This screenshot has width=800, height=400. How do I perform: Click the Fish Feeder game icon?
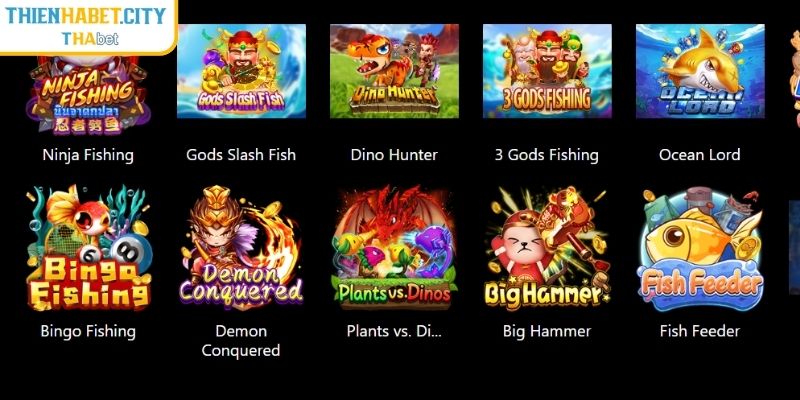point(700,248)
